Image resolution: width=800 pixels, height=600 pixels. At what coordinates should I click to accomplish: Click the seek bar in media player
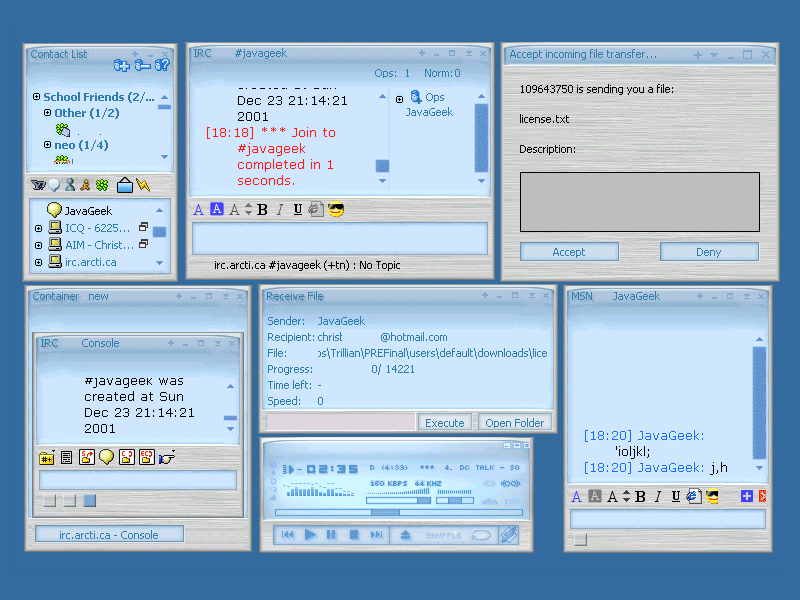pos(398,512)
